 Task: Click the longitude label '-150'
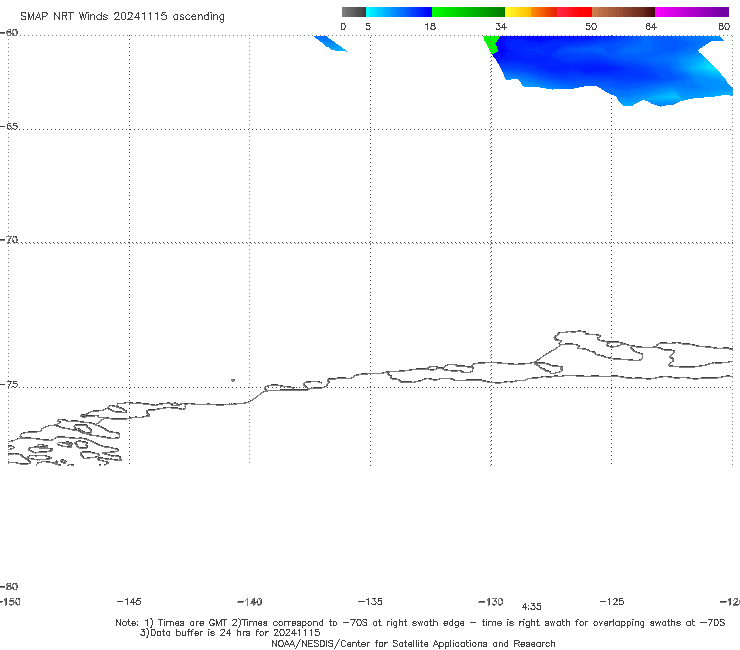[10, 601]
